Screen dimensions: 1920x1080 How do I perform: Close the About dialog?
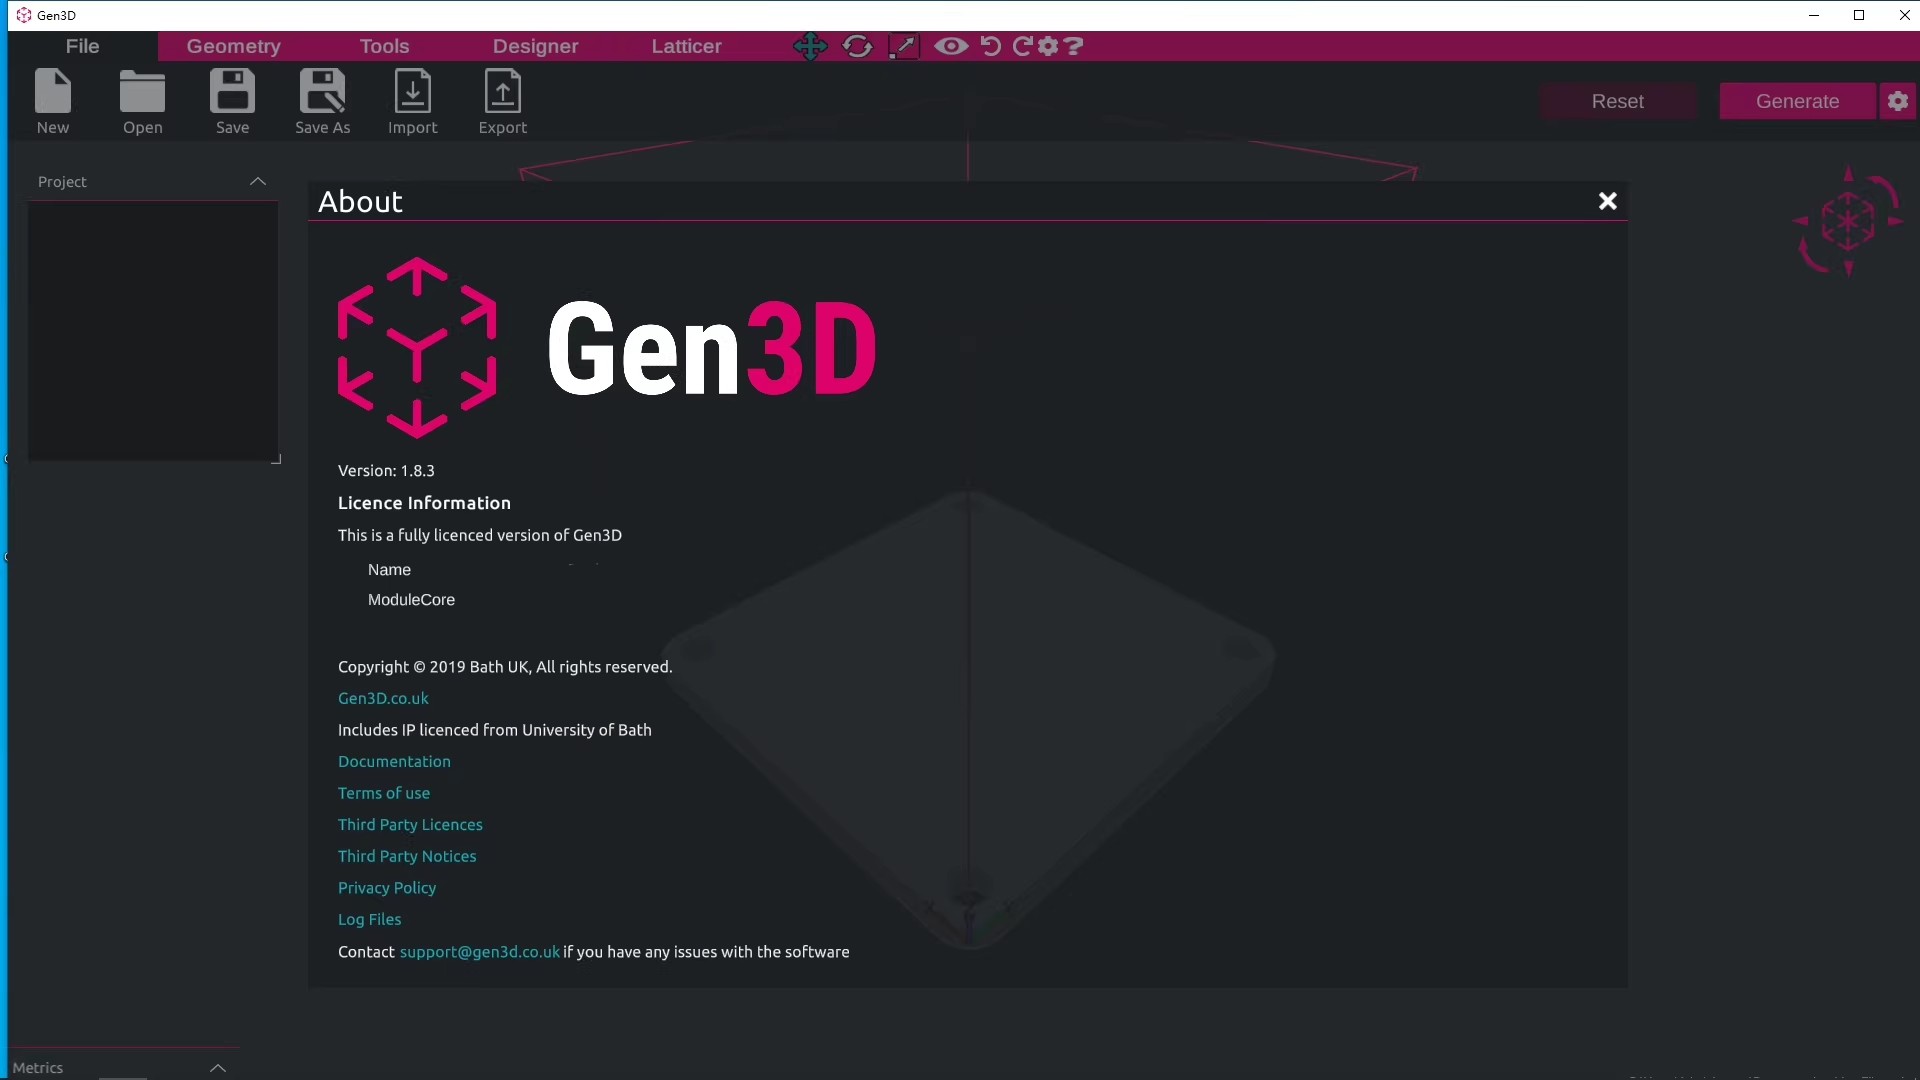coord(1607,201)
